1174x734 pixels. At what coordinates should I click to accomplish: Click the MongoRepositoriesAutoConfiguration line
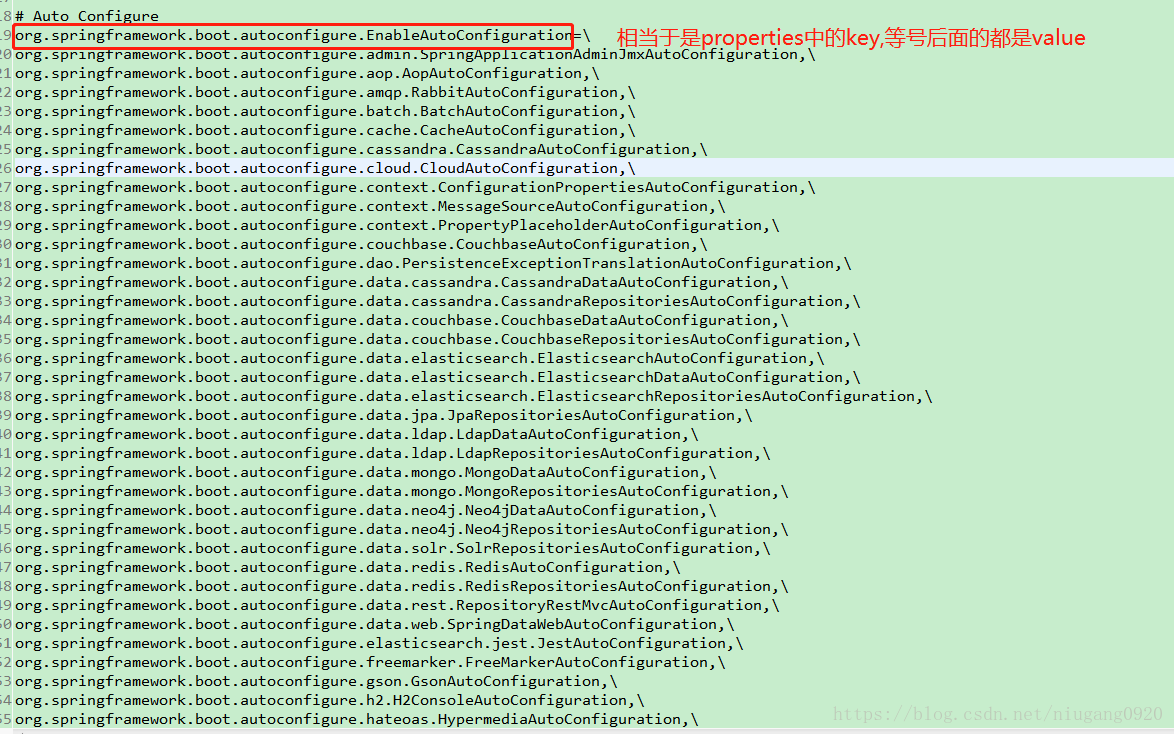coord(401,491)
